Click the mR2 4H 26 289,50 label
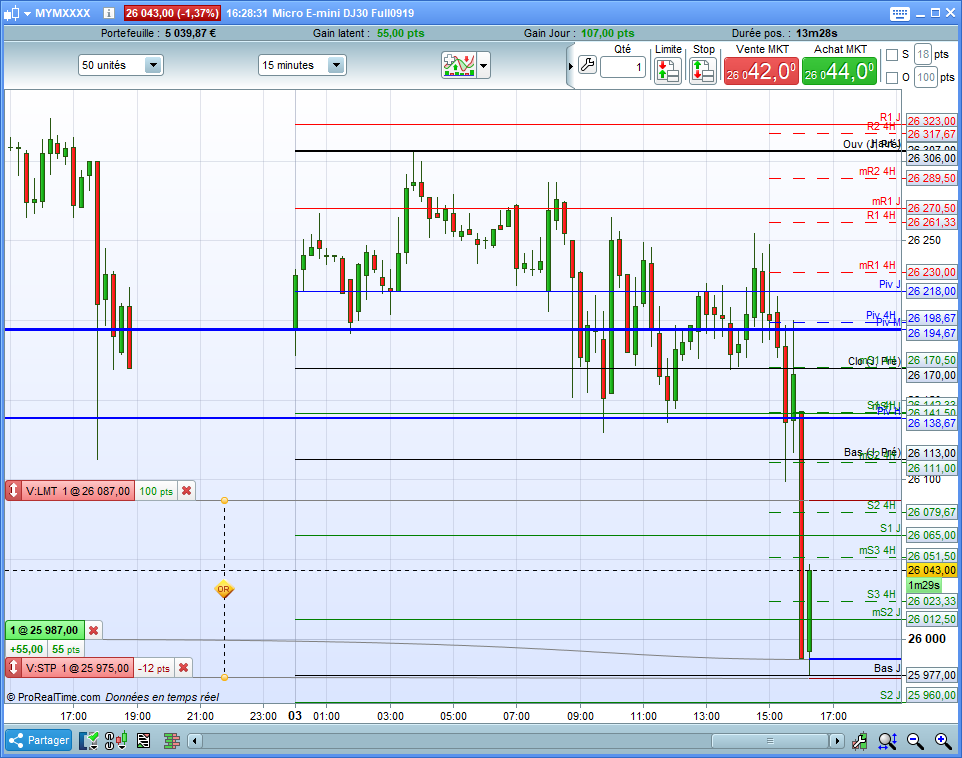The width and height of the screenshot is (962, 758). click(x=931, y=178)
